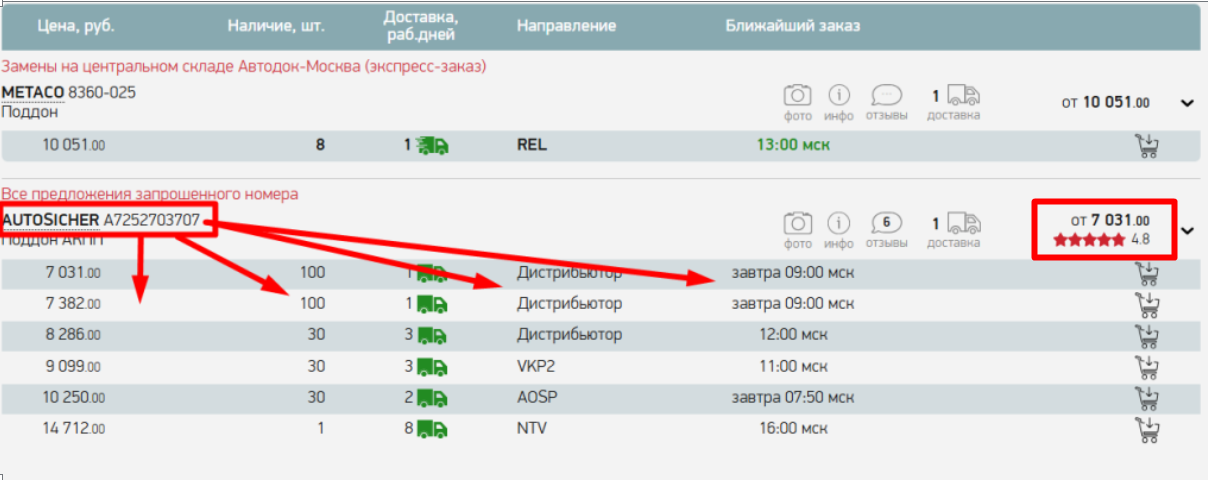Click green truck icon in 8 286.00 row

click(x=433, y=335)
